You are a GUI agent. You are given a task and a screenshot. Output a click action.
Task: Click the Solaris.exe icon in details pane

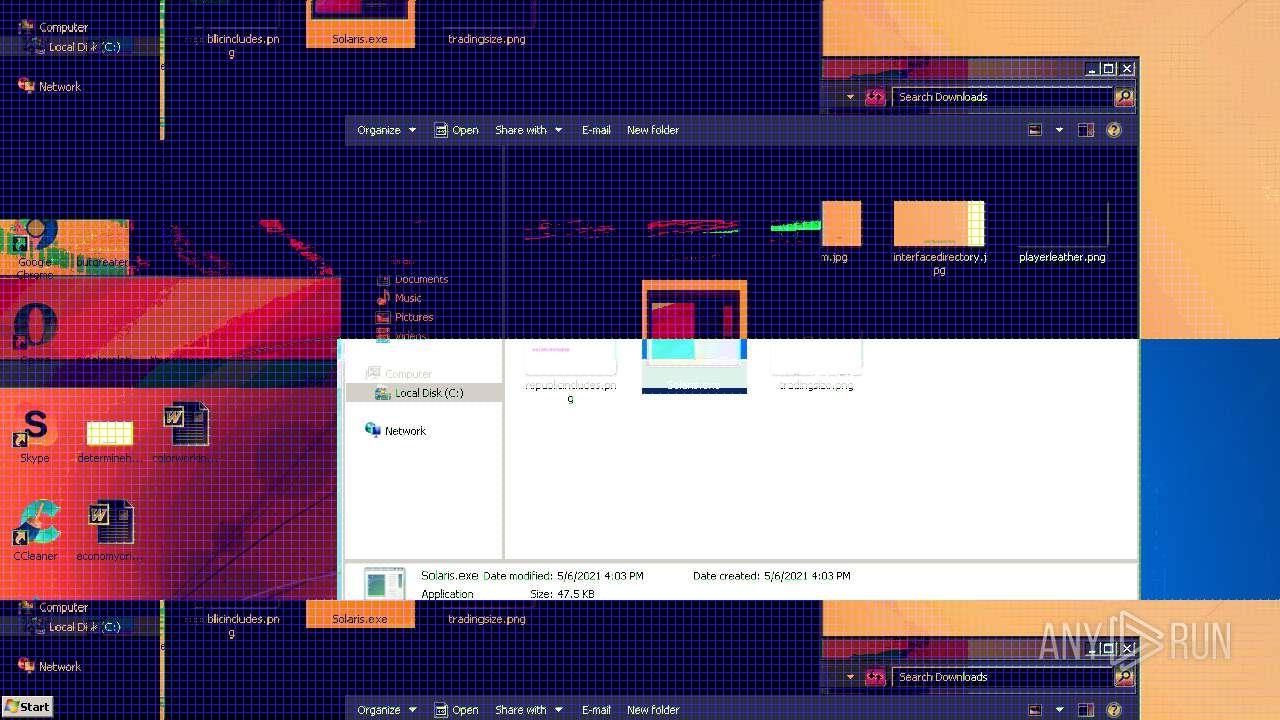tap(385, 585)
